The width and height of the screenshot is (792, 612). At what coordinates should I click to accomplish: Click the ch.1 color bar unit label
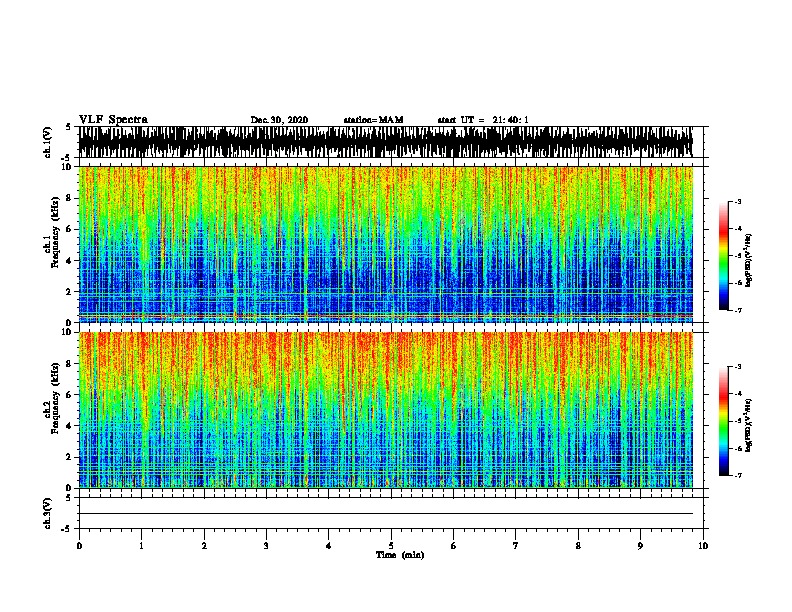point(749,260)
